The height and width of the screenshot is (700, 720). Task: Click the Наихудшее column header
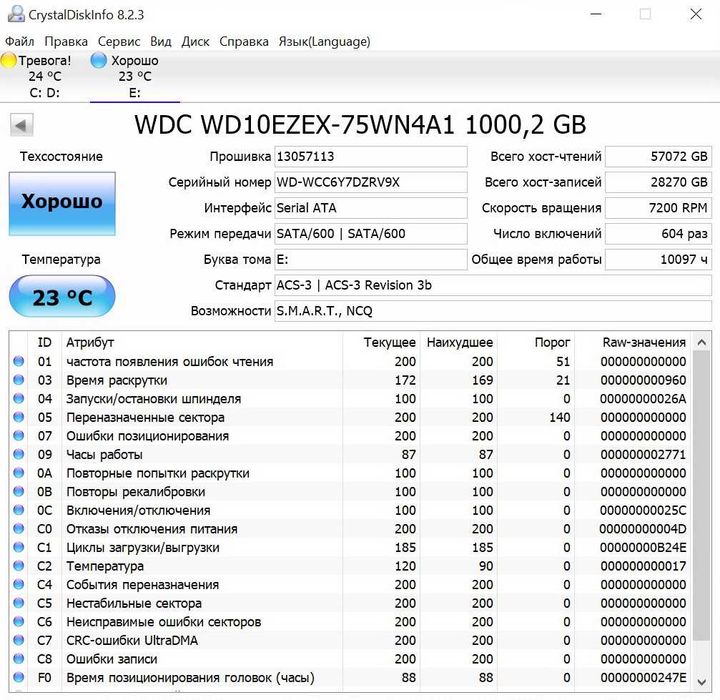459,343
